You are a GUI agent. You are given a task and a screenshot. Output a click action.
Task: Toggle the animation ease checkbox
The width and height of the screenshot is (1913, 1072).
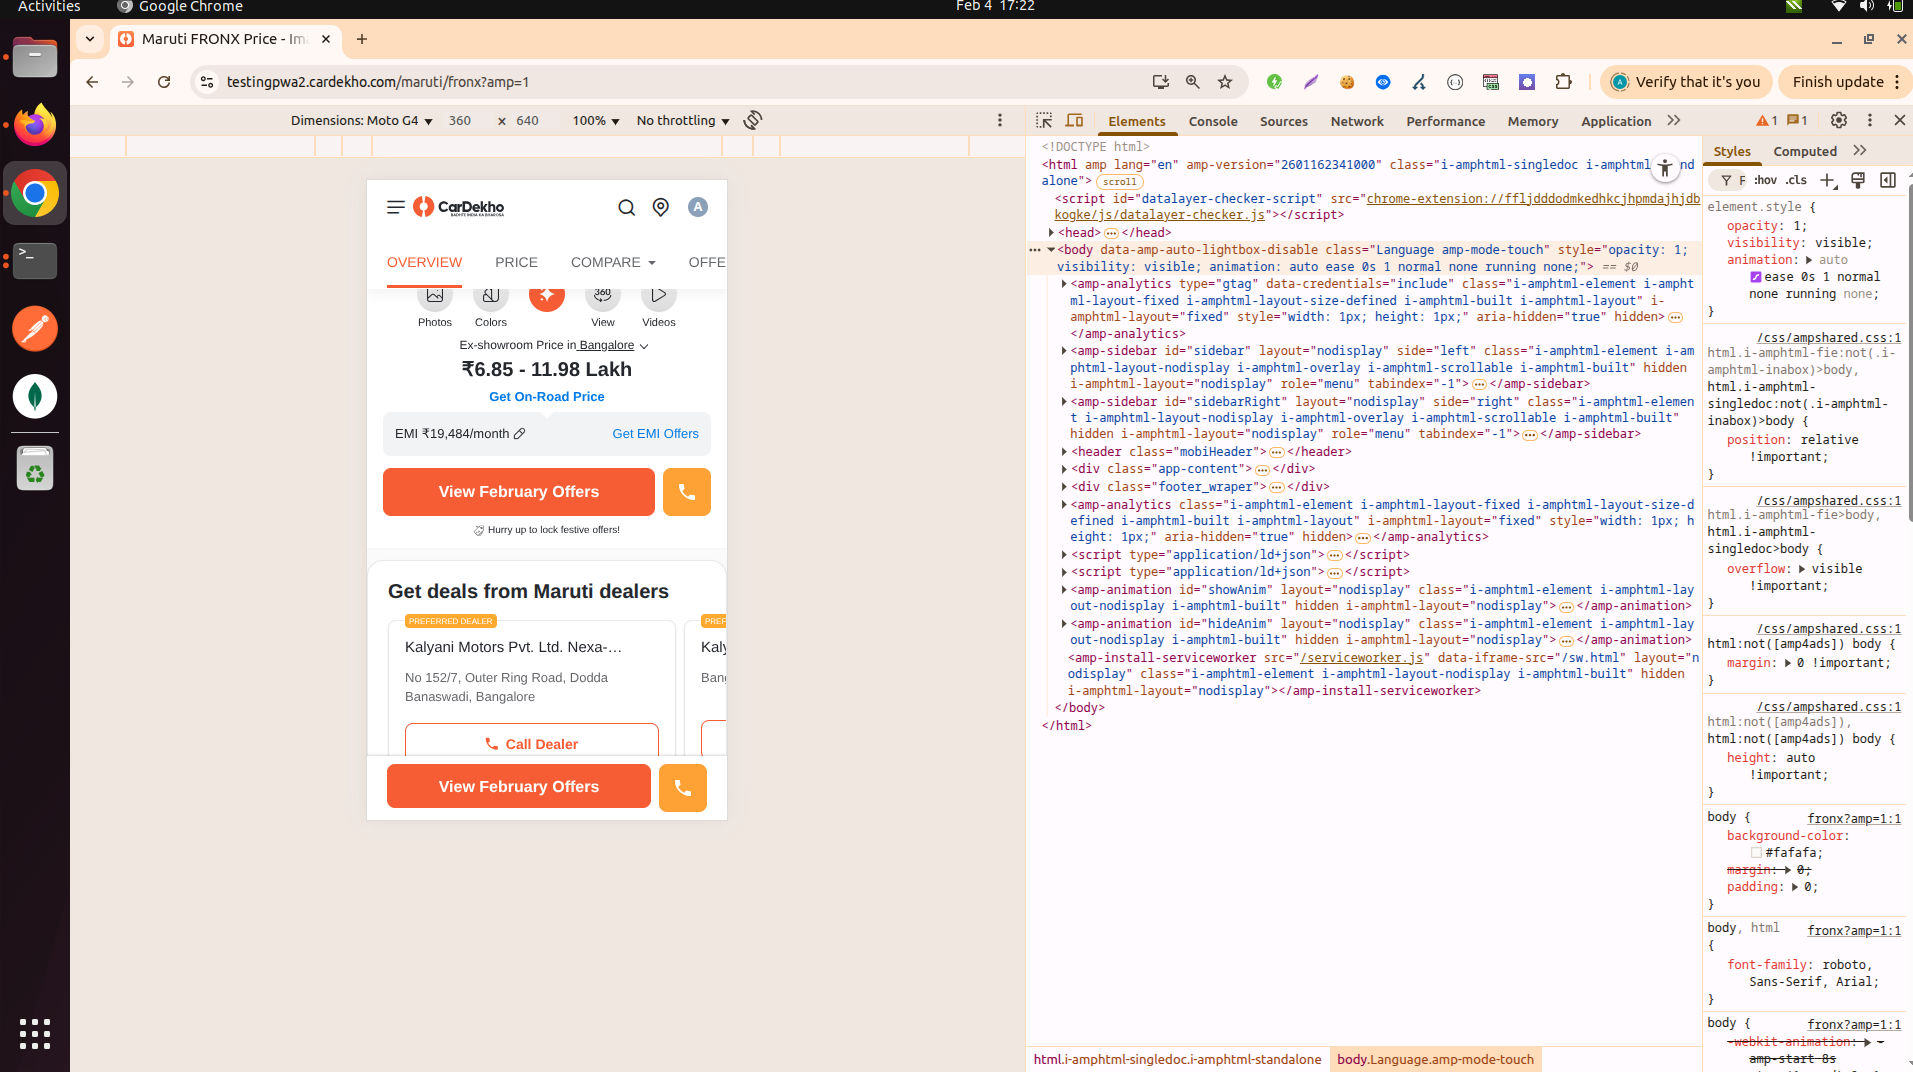click(x=1756, y=277)
